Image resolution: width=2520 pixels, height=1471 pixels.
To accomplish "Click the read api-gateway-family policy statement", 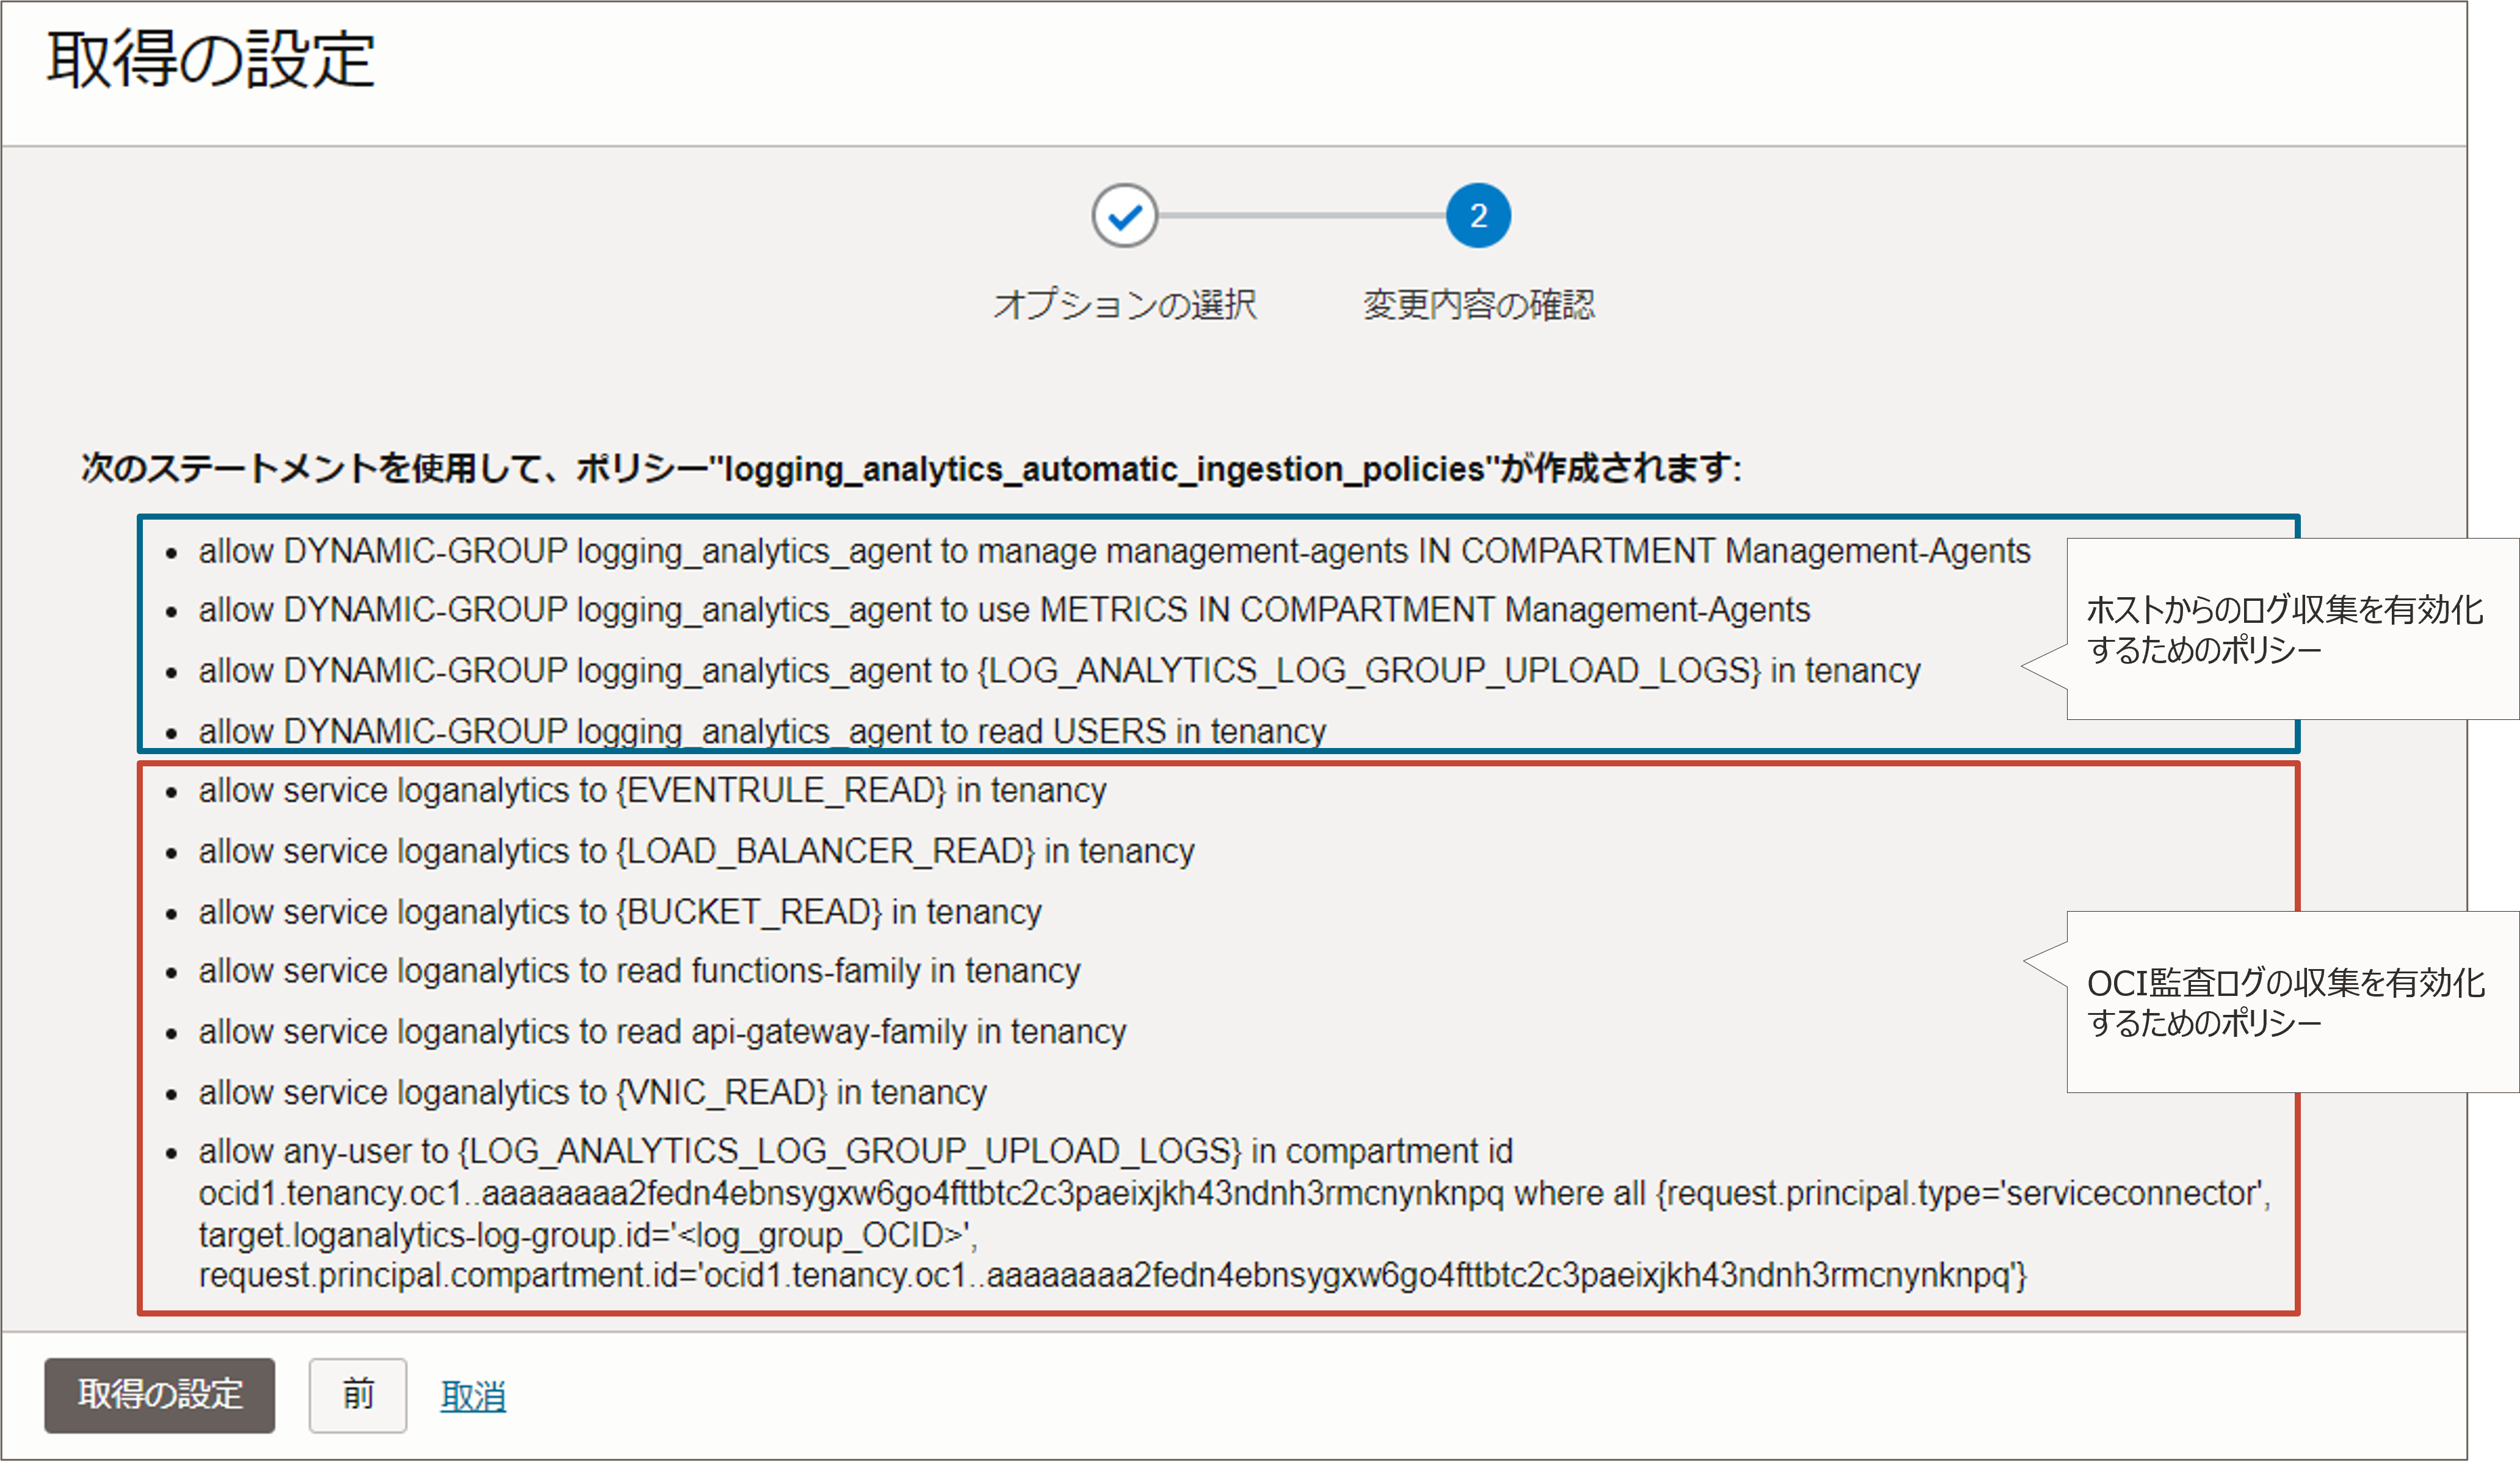I will [x=661, y=1031].
